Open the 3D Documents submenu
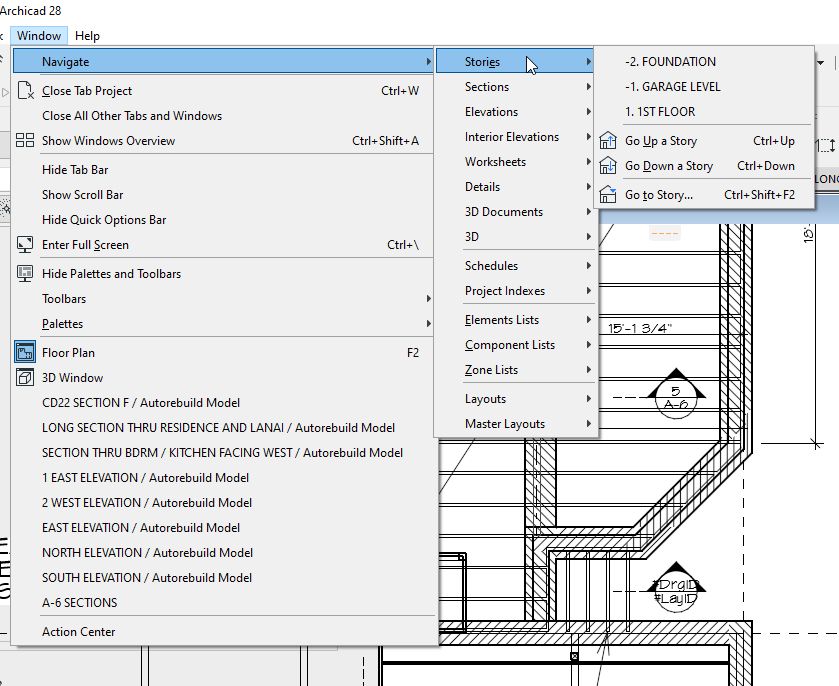839x686 pixels. click(516, 212)
